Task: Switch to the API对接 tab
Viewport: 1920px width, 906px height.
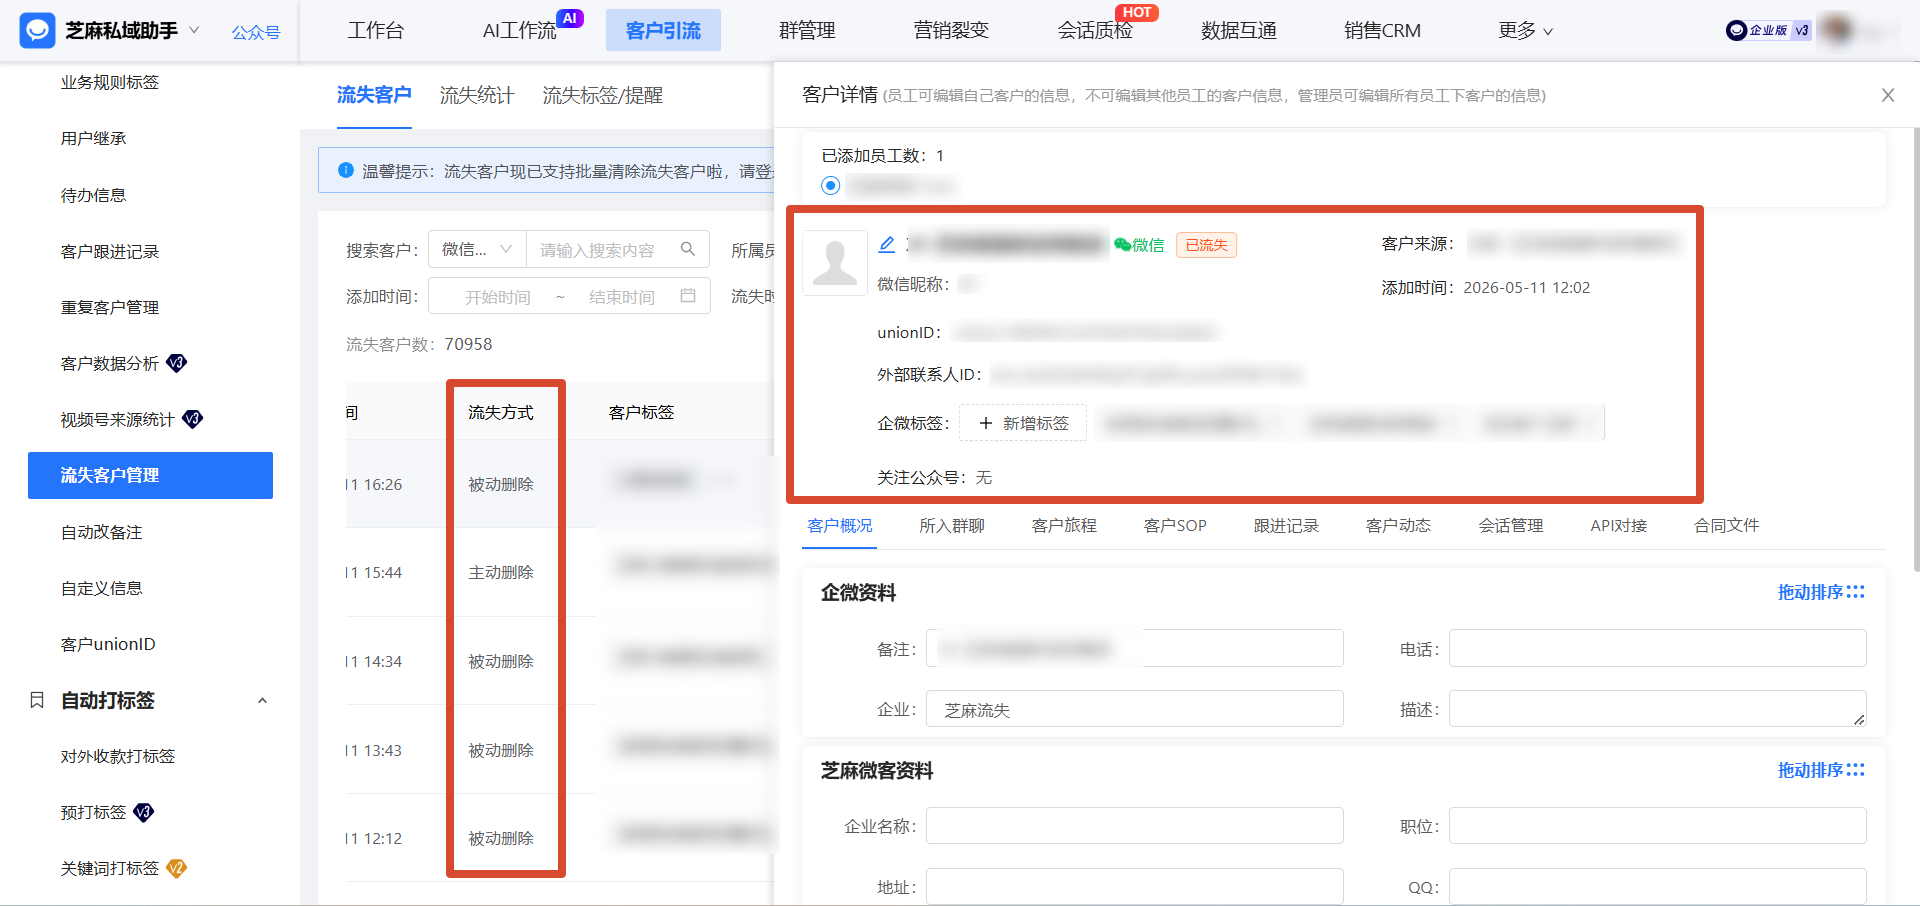Action: pos(1619,525)
